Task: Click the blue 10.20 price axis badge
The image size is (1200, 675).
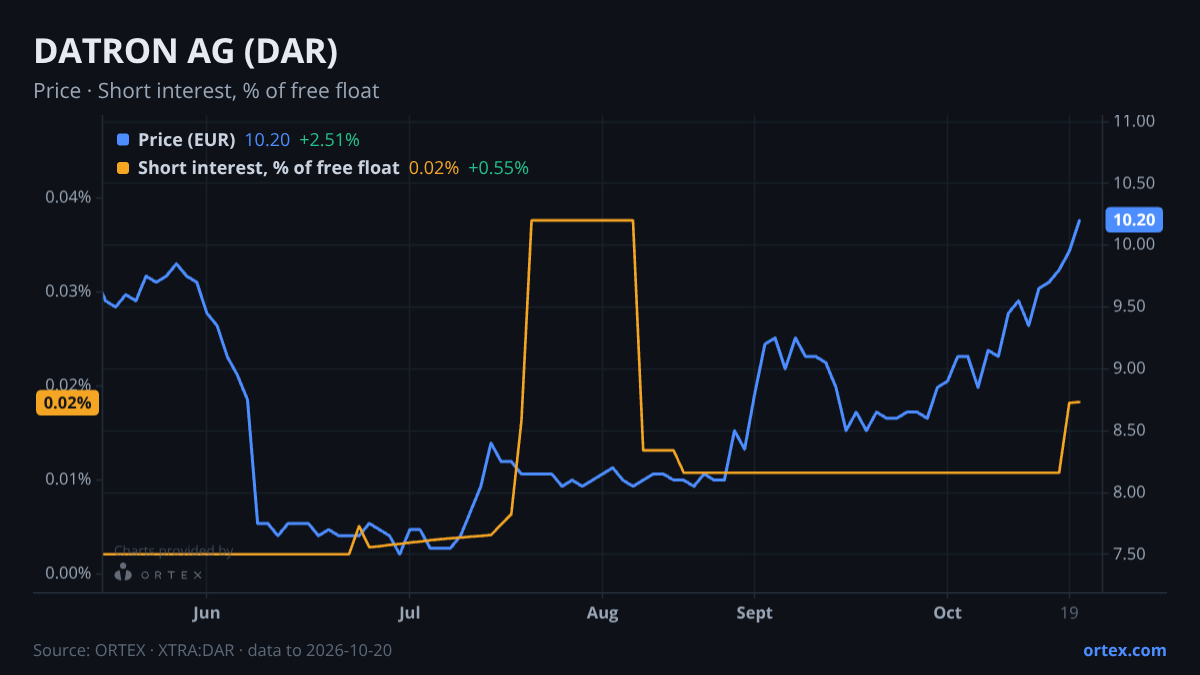Action: [1132, 220]
